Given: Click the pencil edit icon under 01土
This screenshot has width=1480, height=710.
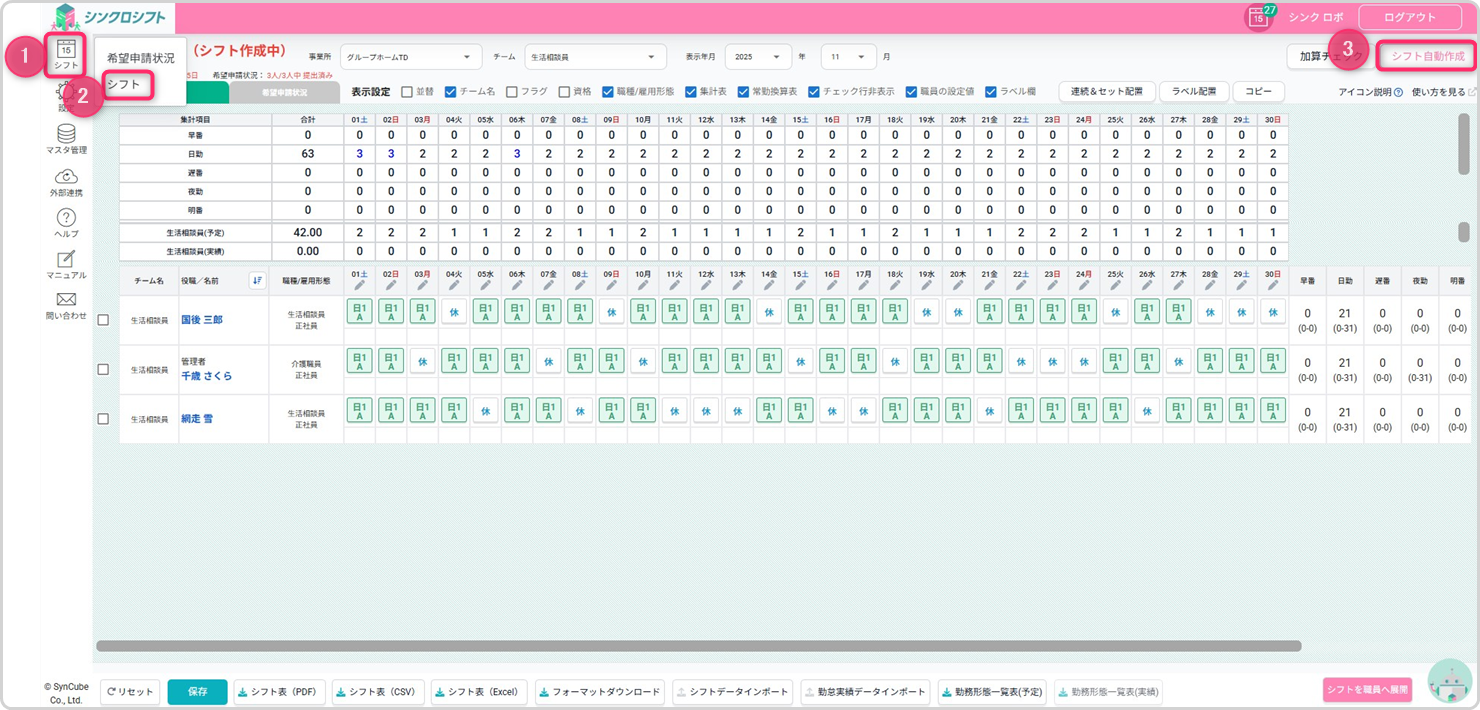Looking at the screenshot, I should (x=360, y=286).
